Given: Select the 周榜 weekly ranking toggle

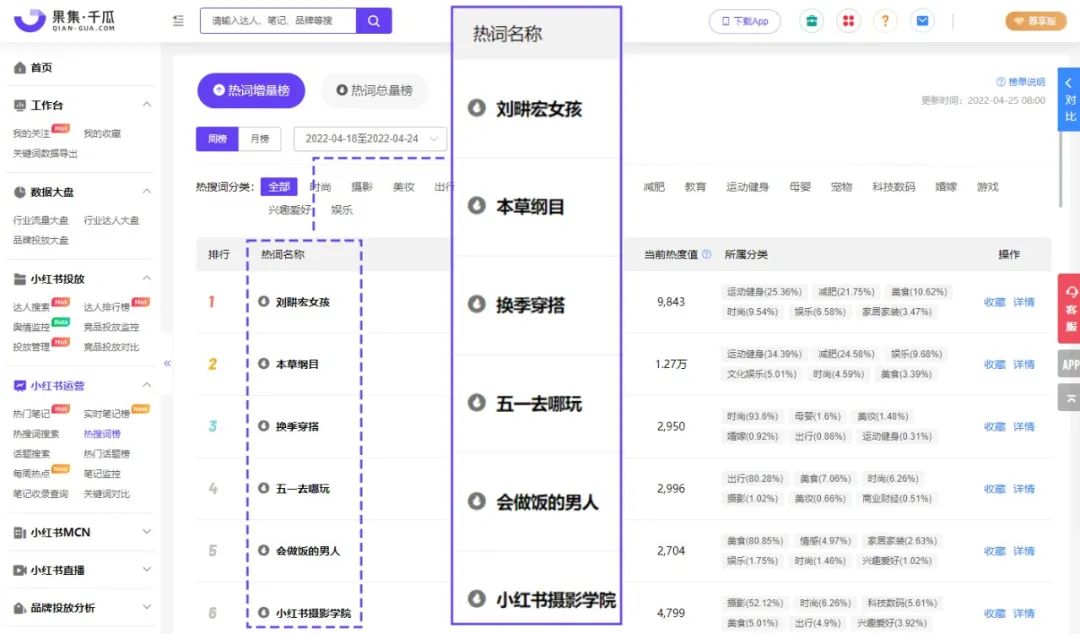Looking at the screenshot, I should click(218, 139).
